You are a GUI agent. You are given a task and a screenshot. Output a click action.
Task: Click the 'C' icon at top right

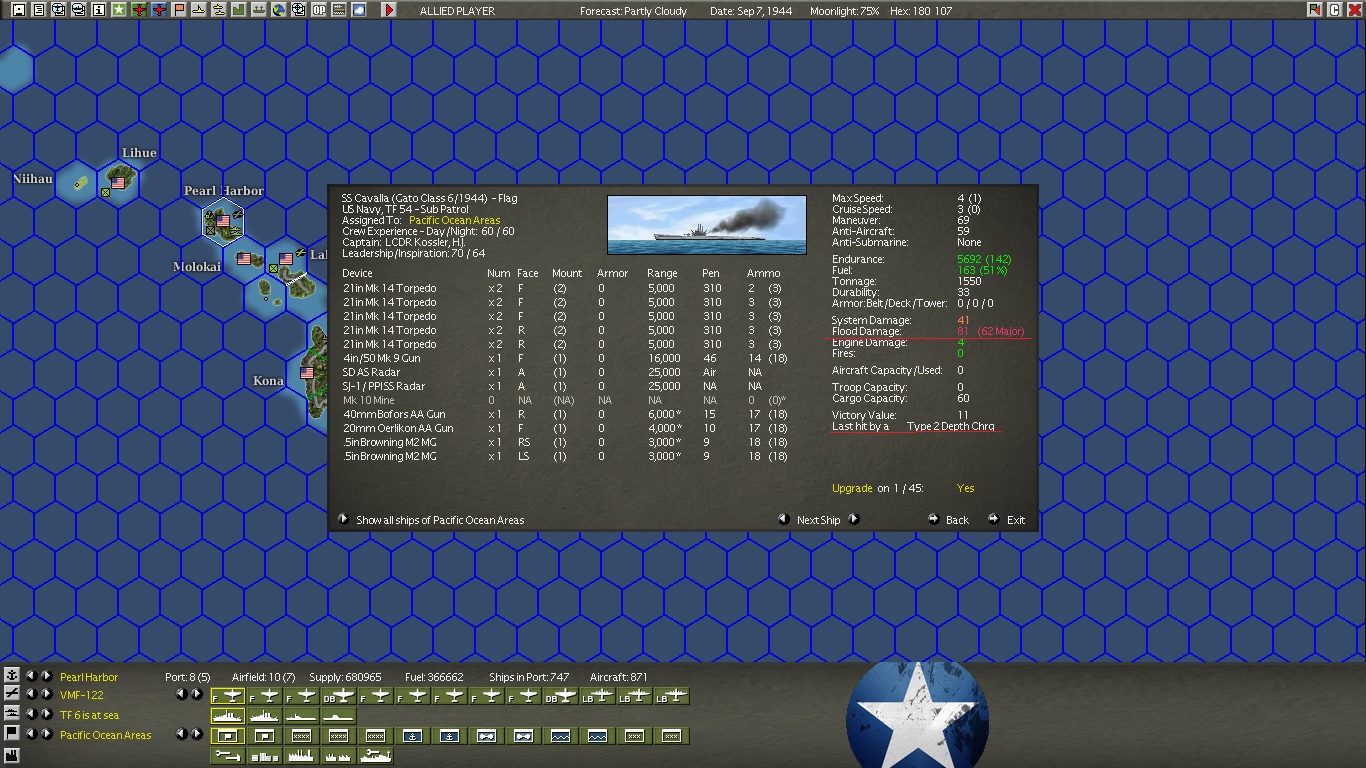tap(1334, 10)
